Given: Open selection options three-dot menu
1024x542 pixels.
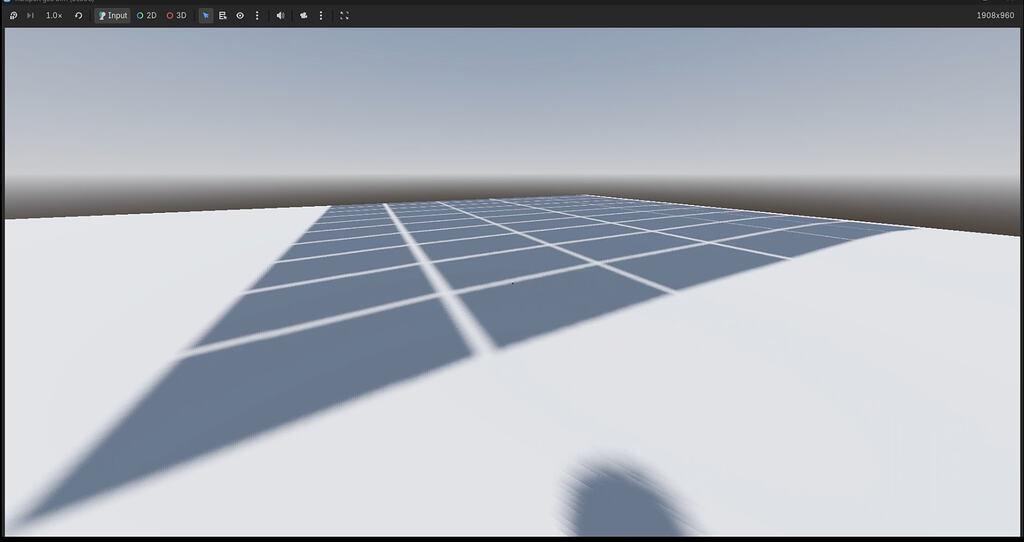Looking at the screenshot, I should [x=257, y=16].
